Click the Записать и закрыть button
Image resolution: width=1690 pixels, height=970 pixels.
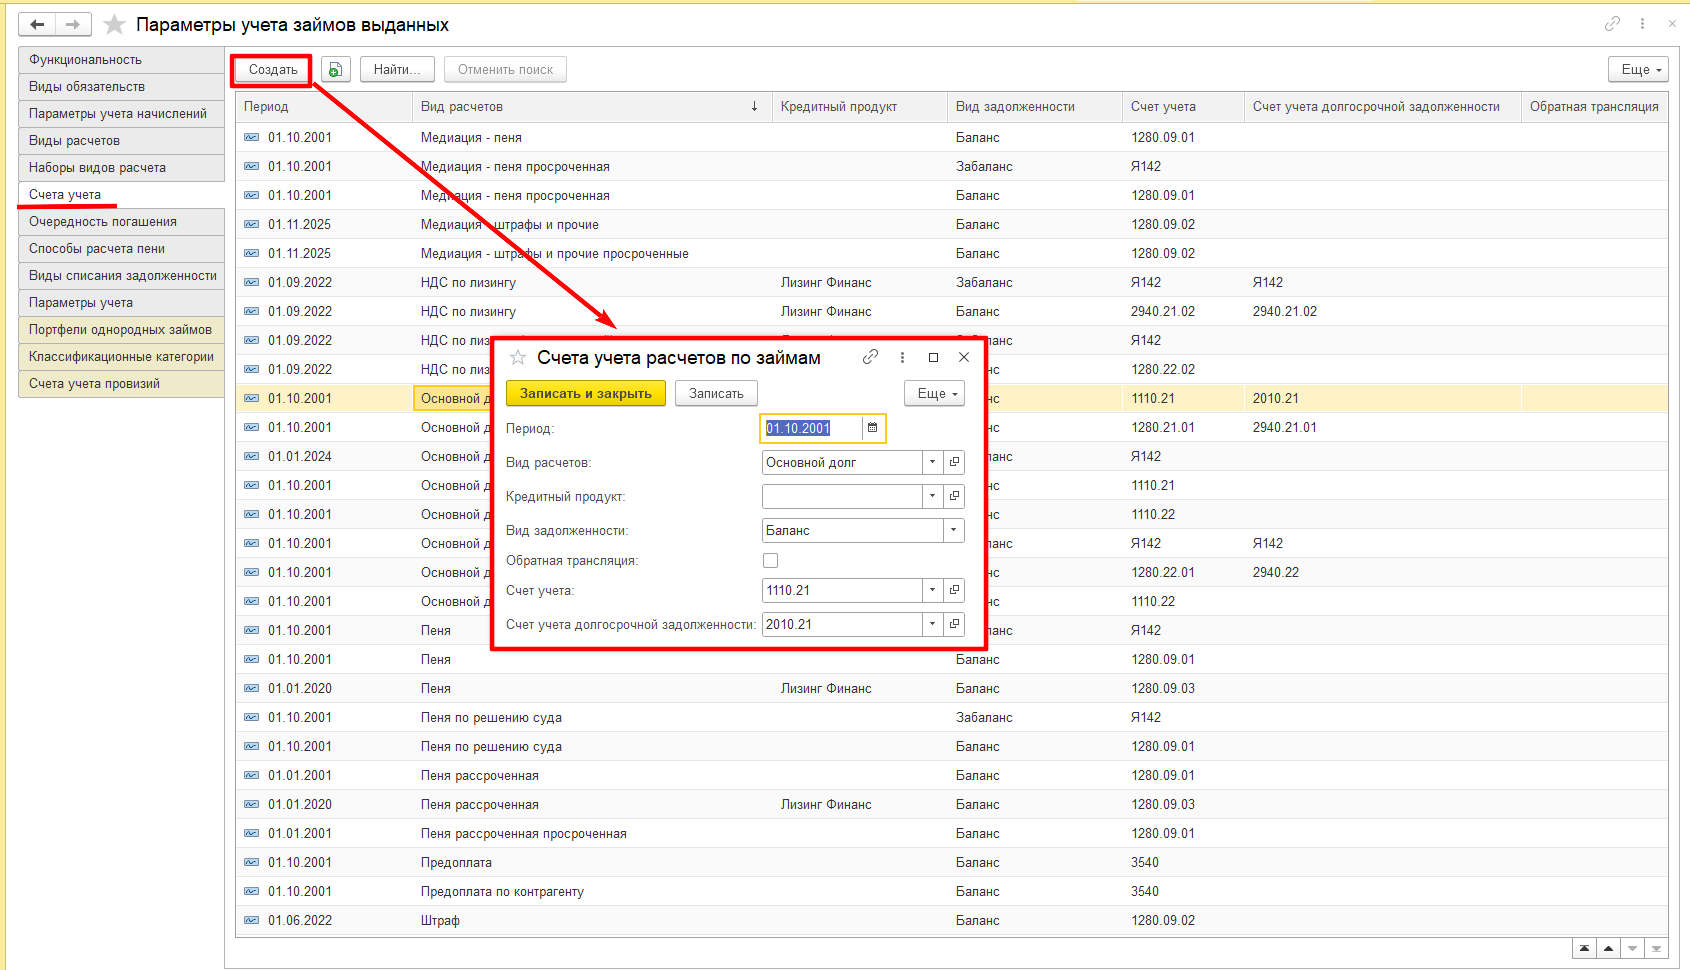[x=586, y=393]
